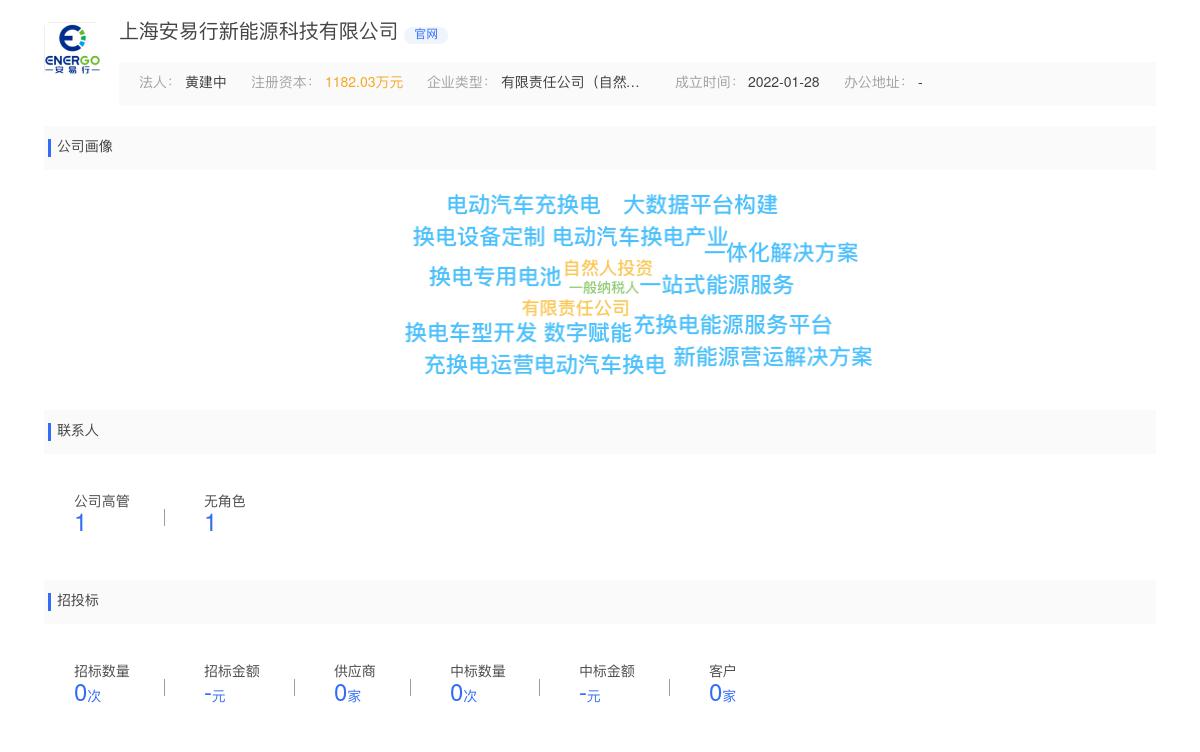Click the 官网 badge beside the company name
This screenshot has width=1200, height=752.
(426, 34)
